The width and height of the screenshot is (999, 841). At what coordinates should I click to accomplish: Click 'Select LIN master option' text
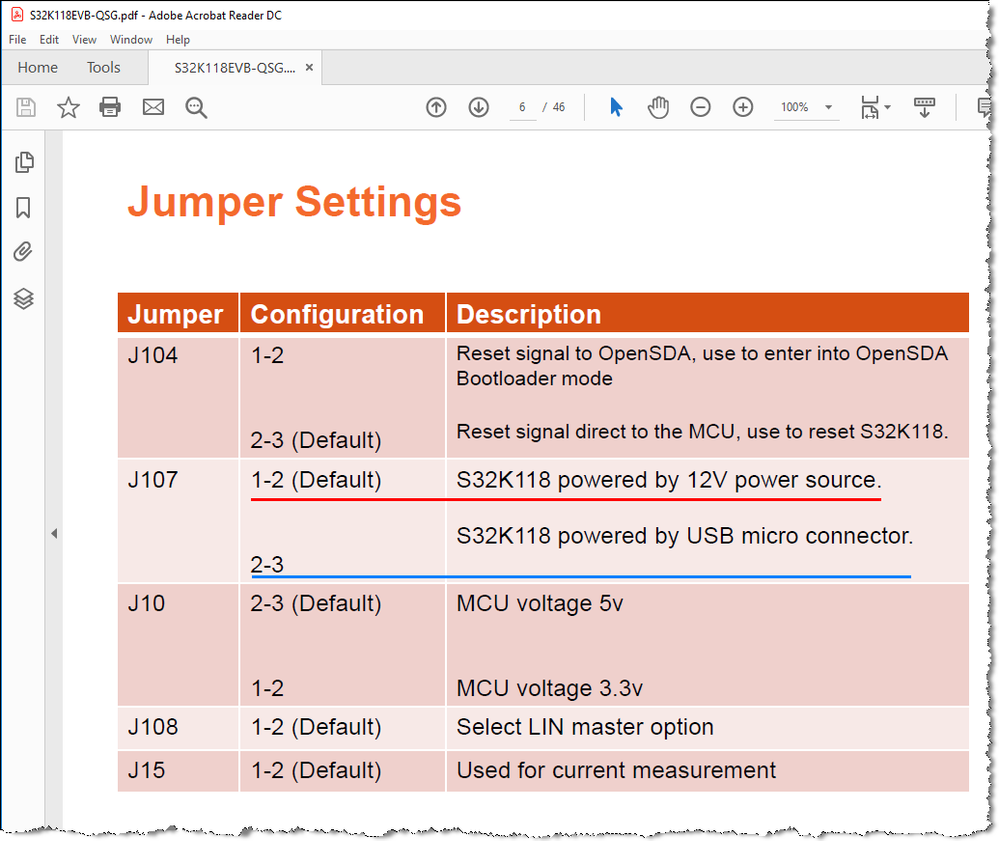tap(585, 727)
